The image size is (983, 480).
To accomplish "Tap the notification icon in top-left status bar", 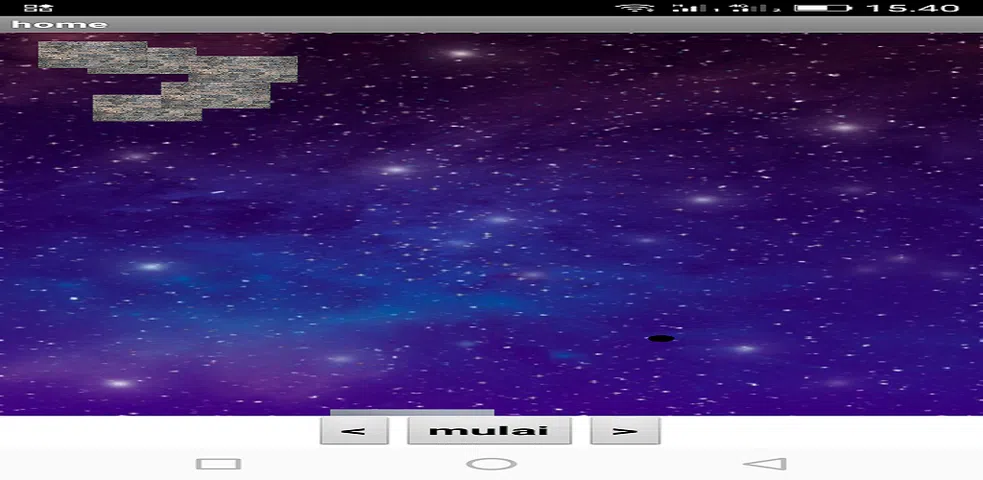I will pyautogui.click(x=39, y=8).
